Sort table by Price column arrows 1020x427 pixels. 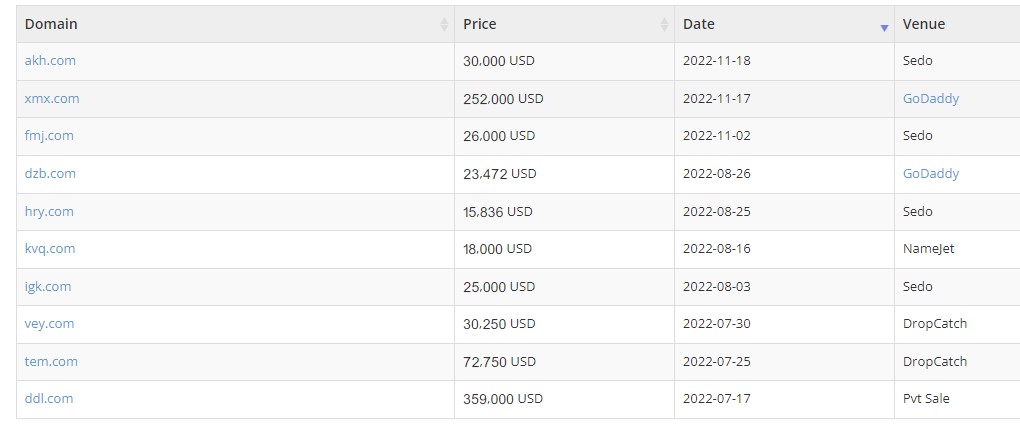pyautogui.click(x=664, y=25)
